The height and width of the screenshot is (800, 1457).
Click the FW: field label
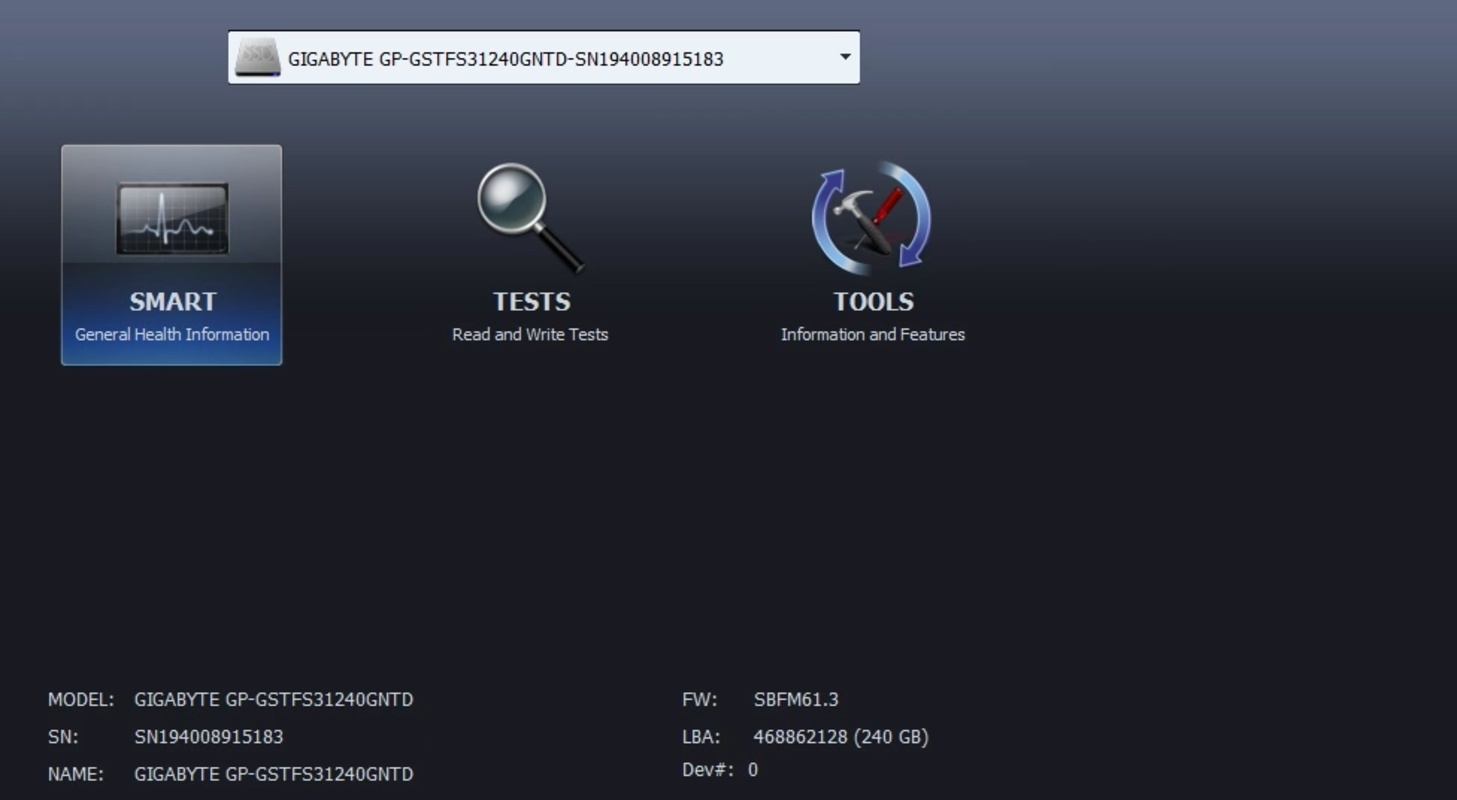pyautogui.click(x=700, y=700)
